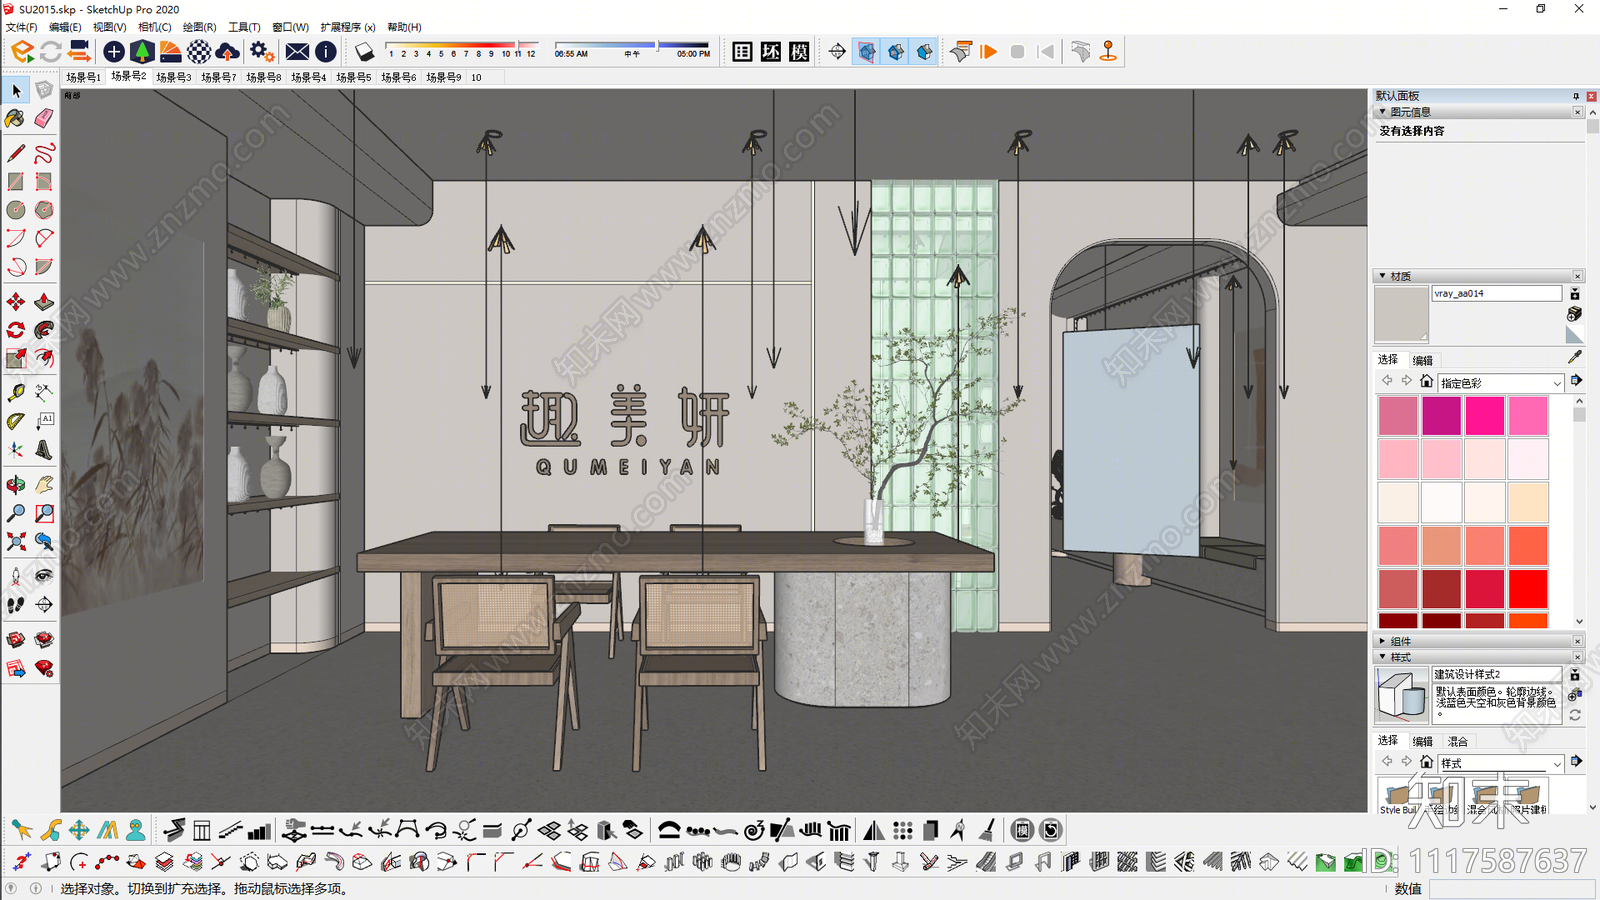1600x900 pixels.
Task: Collapse the 材质 panel
Action: pos(1383,276)
